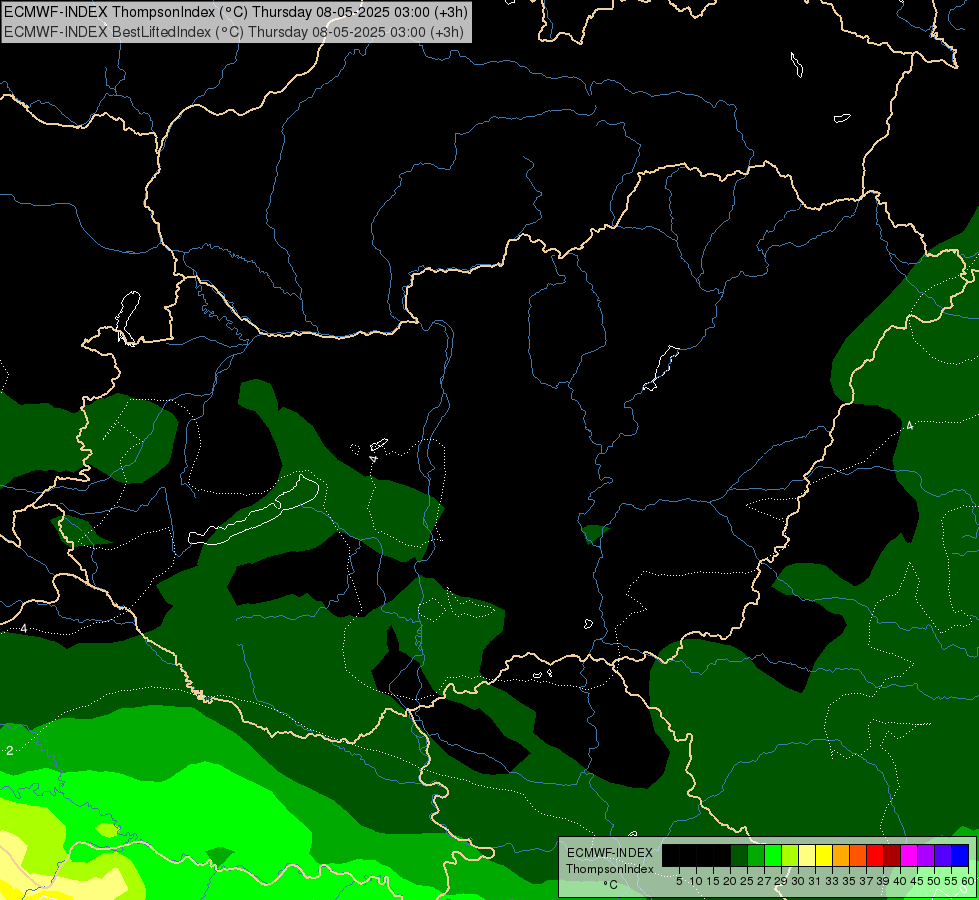The width and height of the screenshot is (979, 900).
Task: Click the contour label 2 on the map
Action: click(9, 751)
